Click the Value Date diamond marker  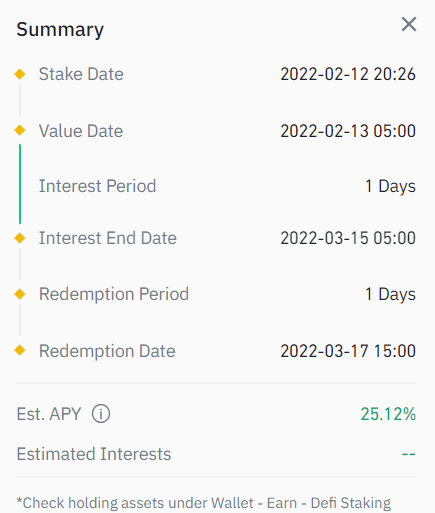(20, 130)
